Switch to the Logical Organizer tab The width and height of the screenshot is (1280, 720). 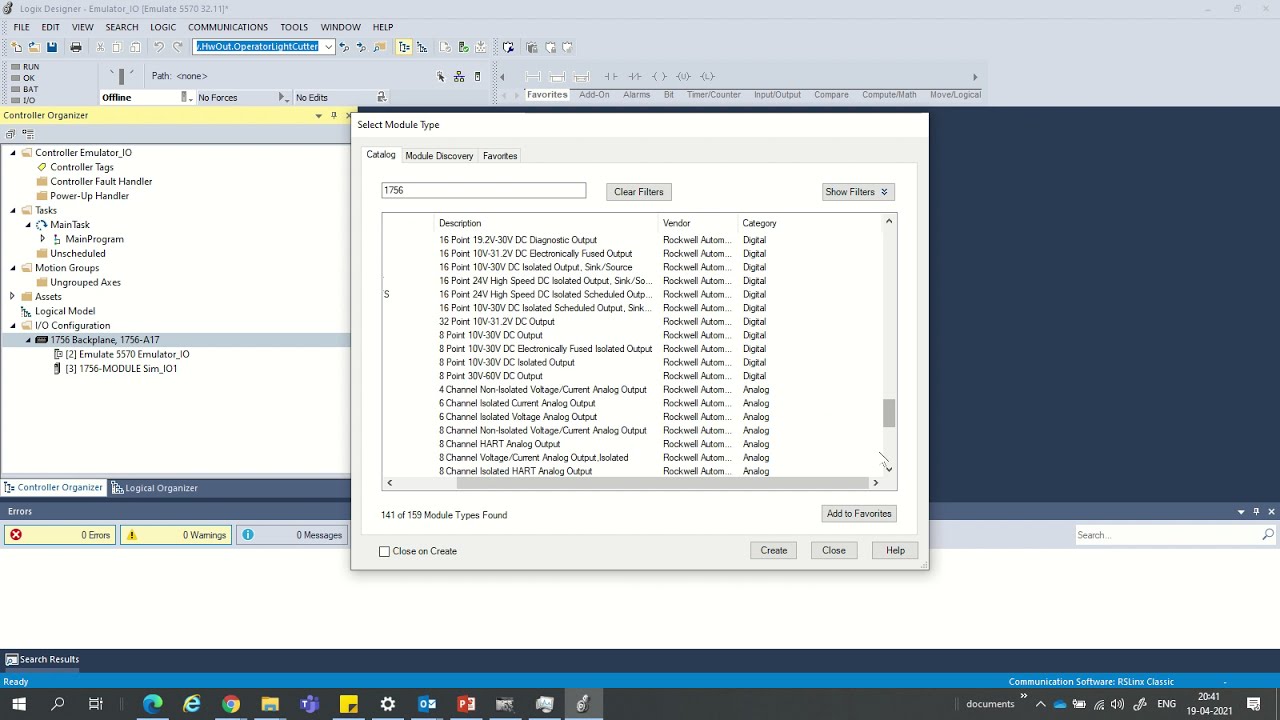point(154,488)
